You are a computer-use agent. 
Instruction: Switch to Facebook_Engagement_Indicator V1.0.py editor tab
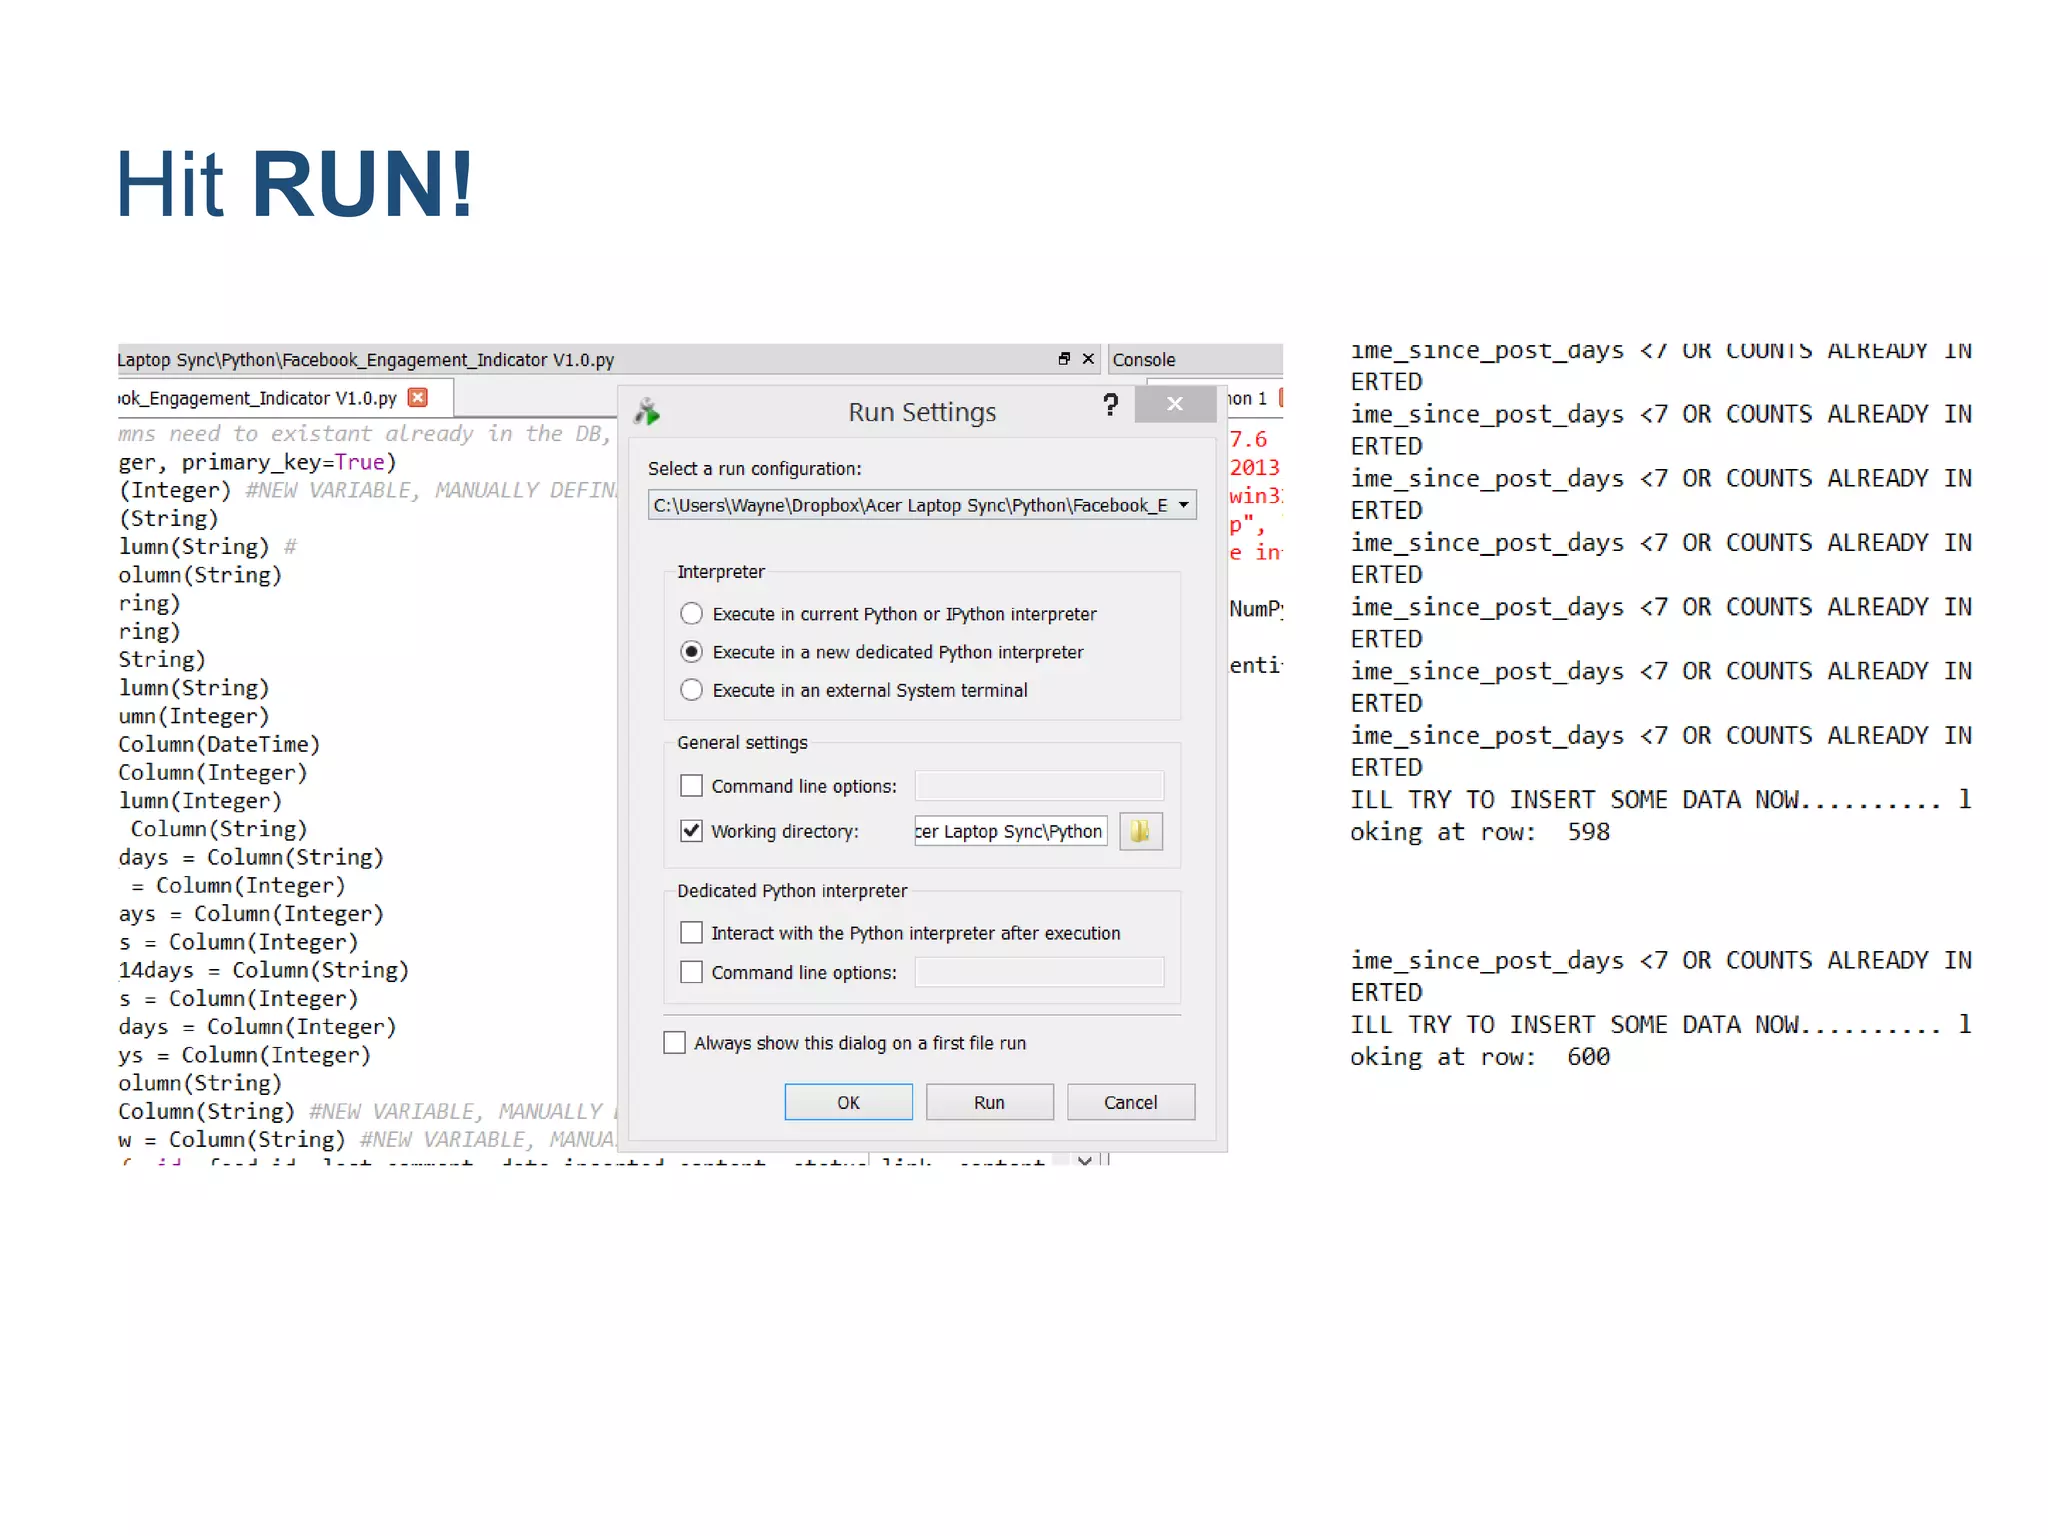point(260,398)
